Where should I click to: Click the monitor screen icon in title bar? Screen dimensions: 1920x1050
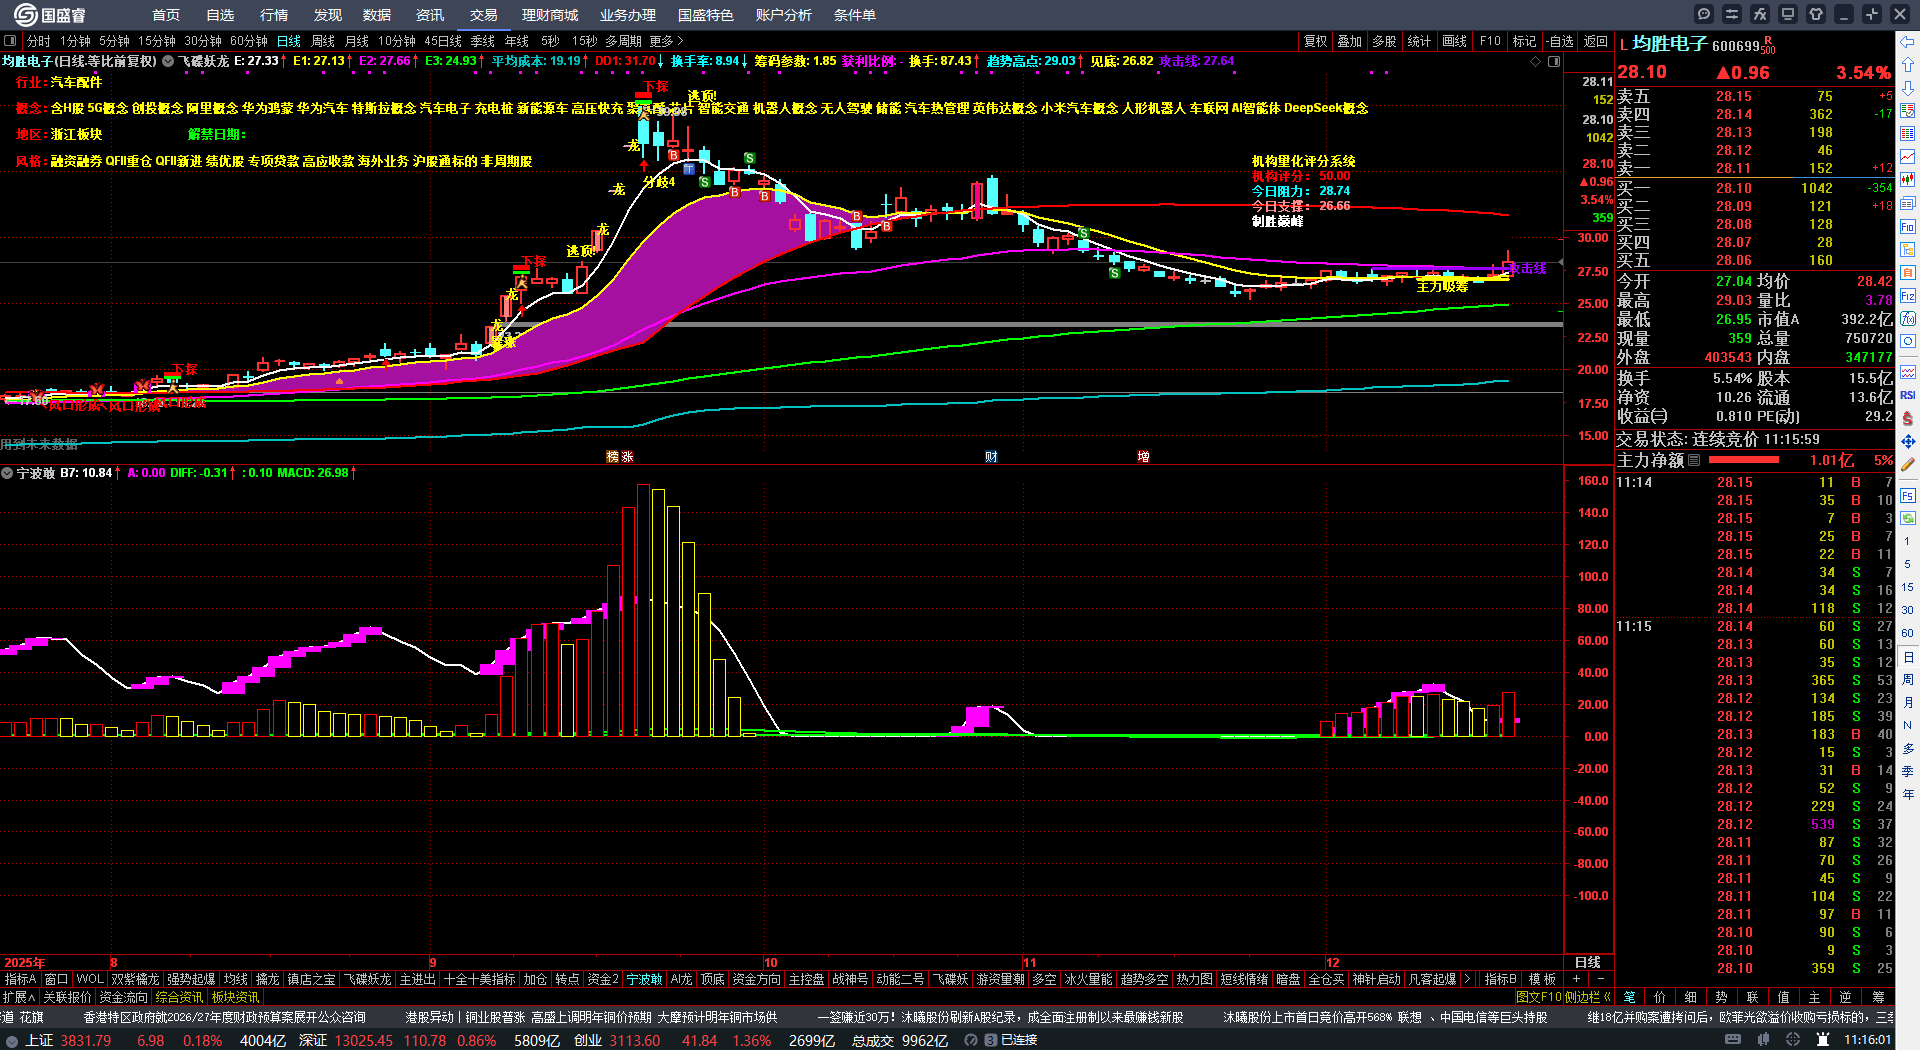(x=1788, y=14)
